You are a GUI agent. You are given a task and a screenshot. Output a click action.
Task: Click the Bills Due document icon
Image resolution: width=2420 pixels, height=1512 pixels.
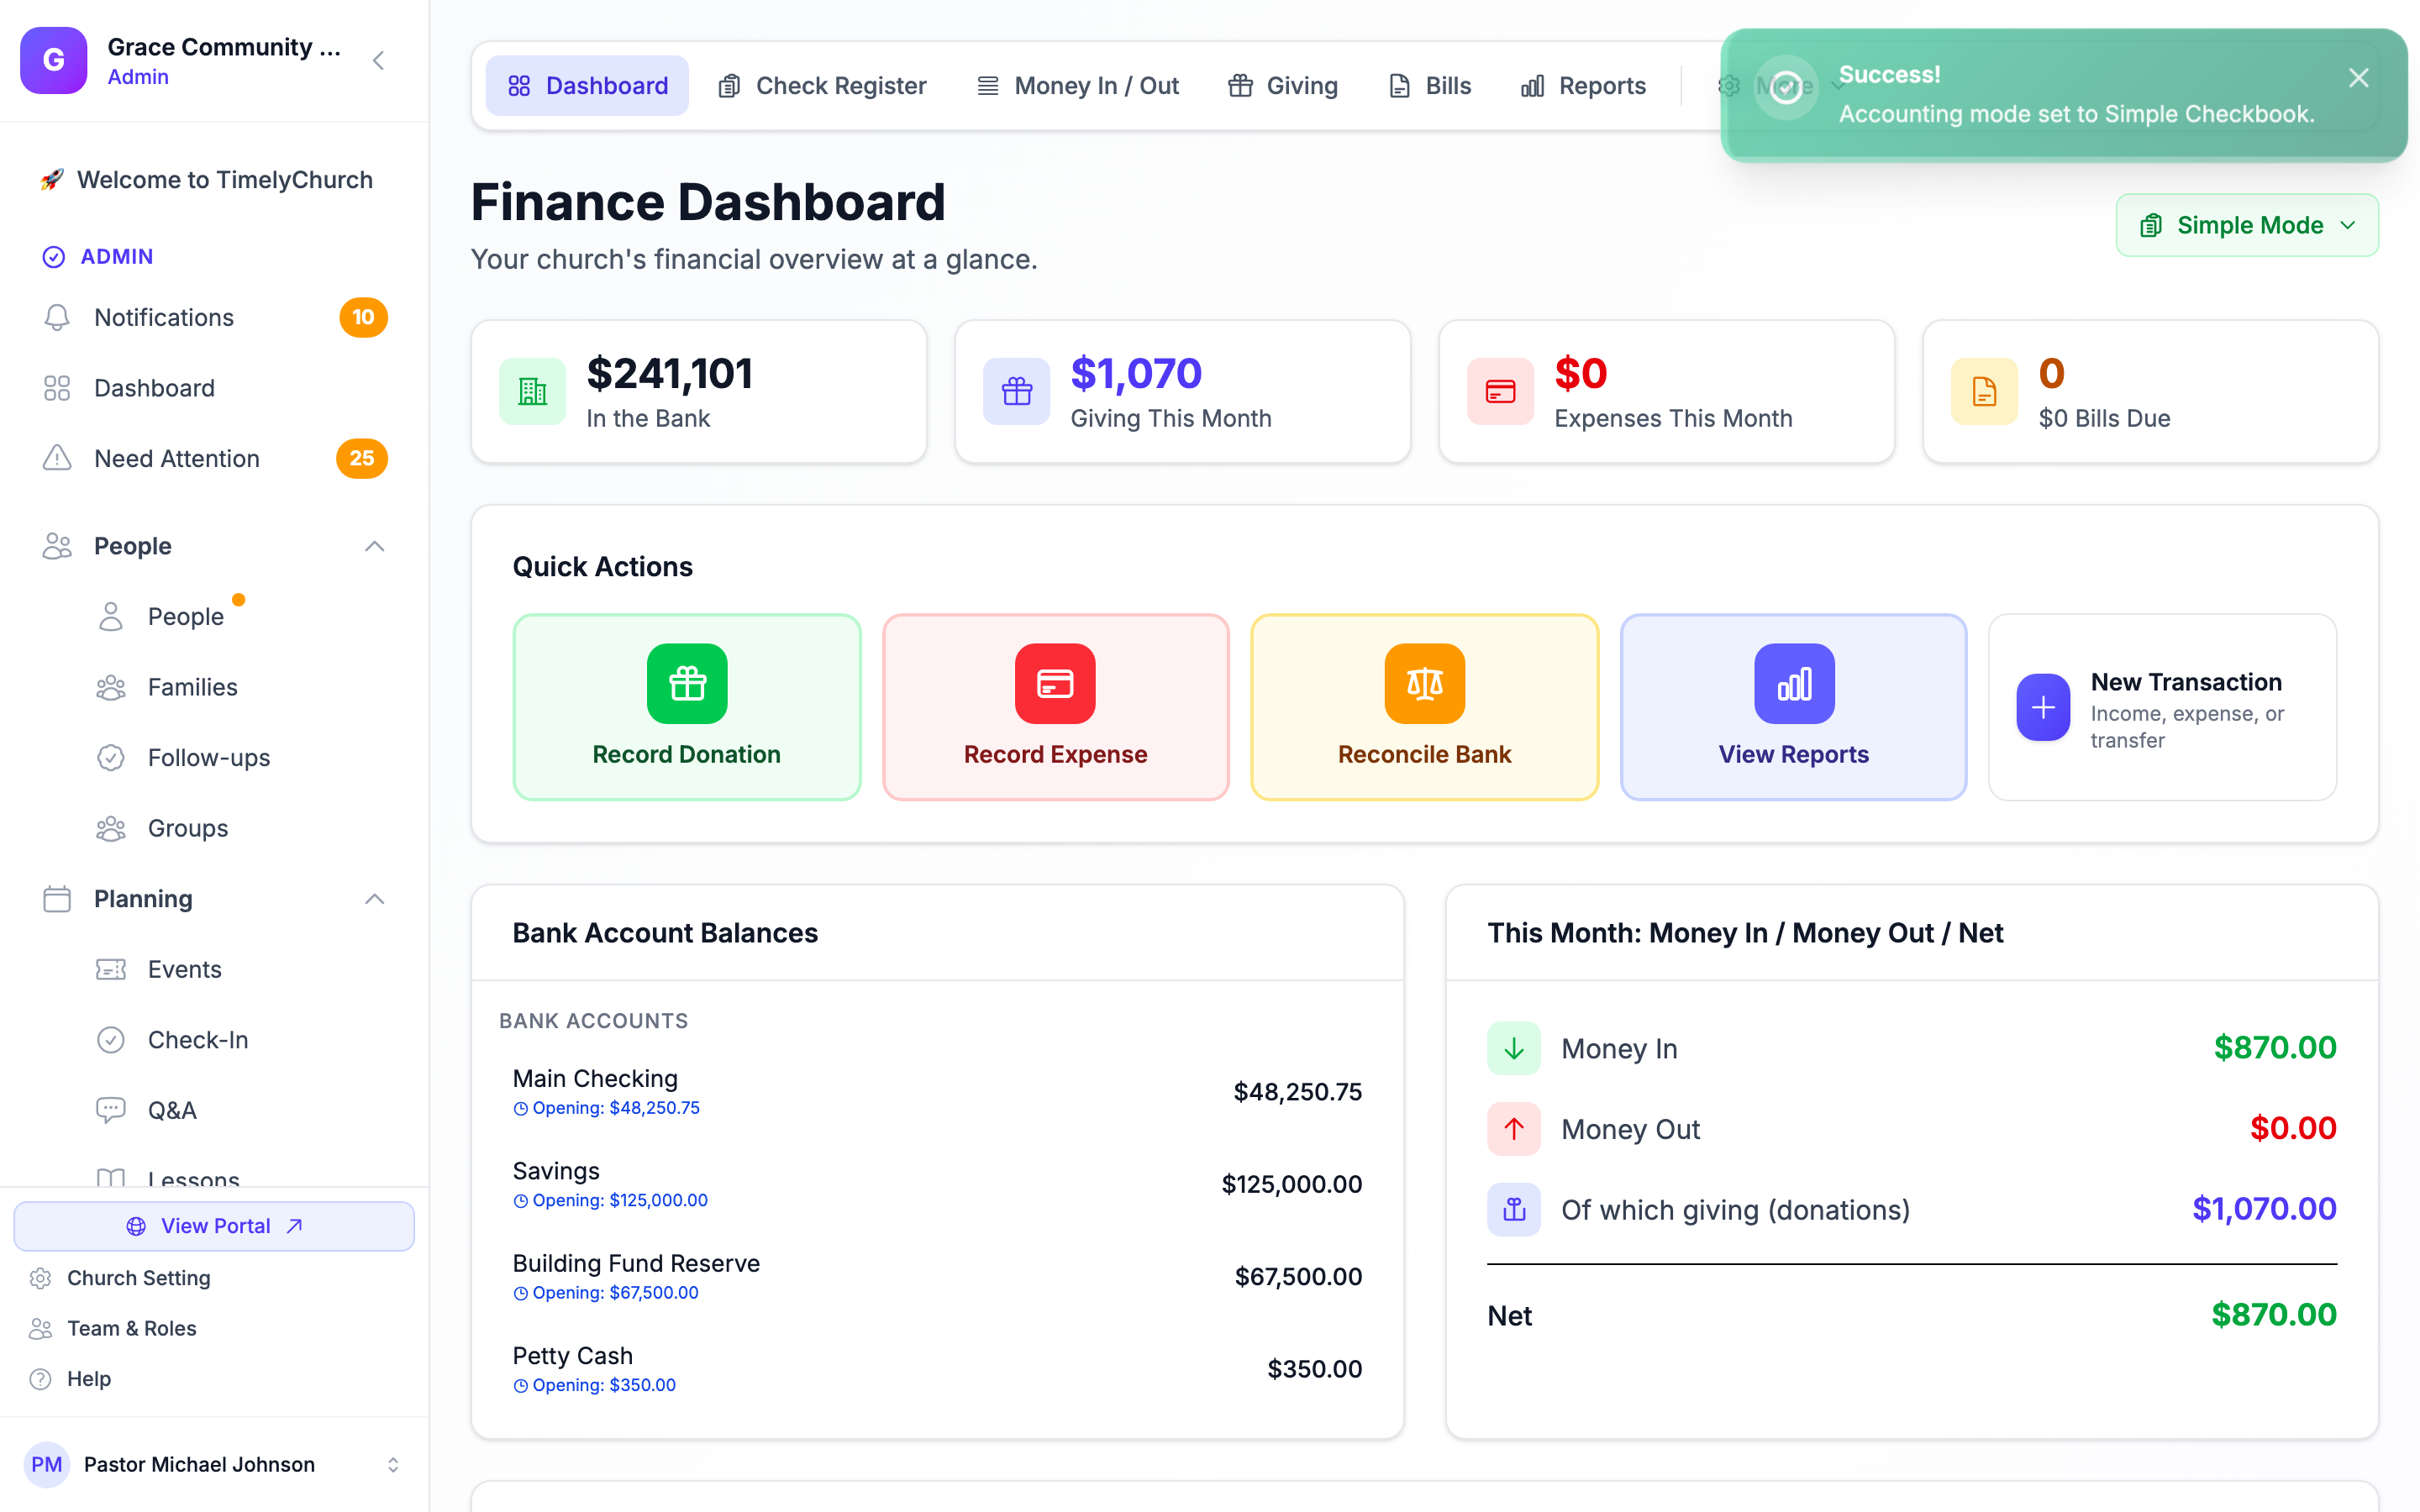click(1985, 392)
